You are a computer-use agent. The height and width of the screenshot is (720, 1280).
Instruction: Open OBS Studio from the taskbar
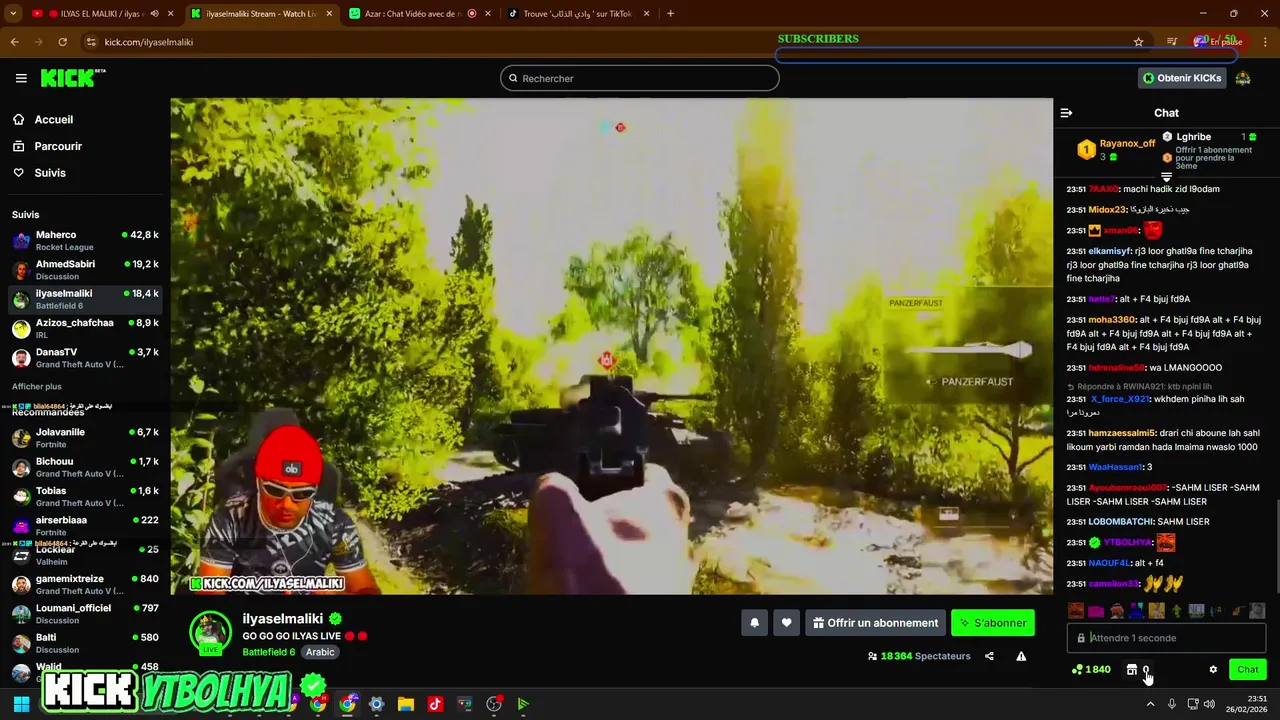[x=493, y=704]
